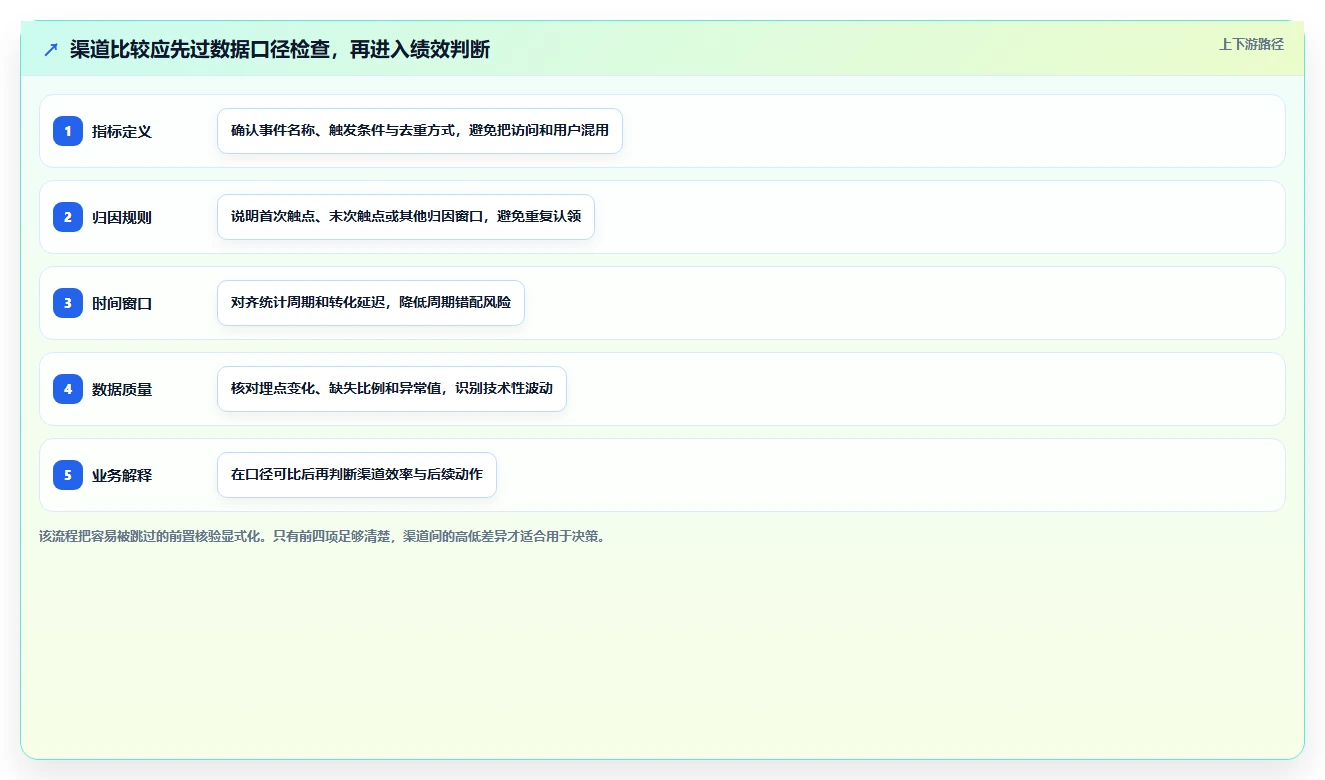Click the arrow icon beside the title

pyautogui.click(x=51, y=49)
